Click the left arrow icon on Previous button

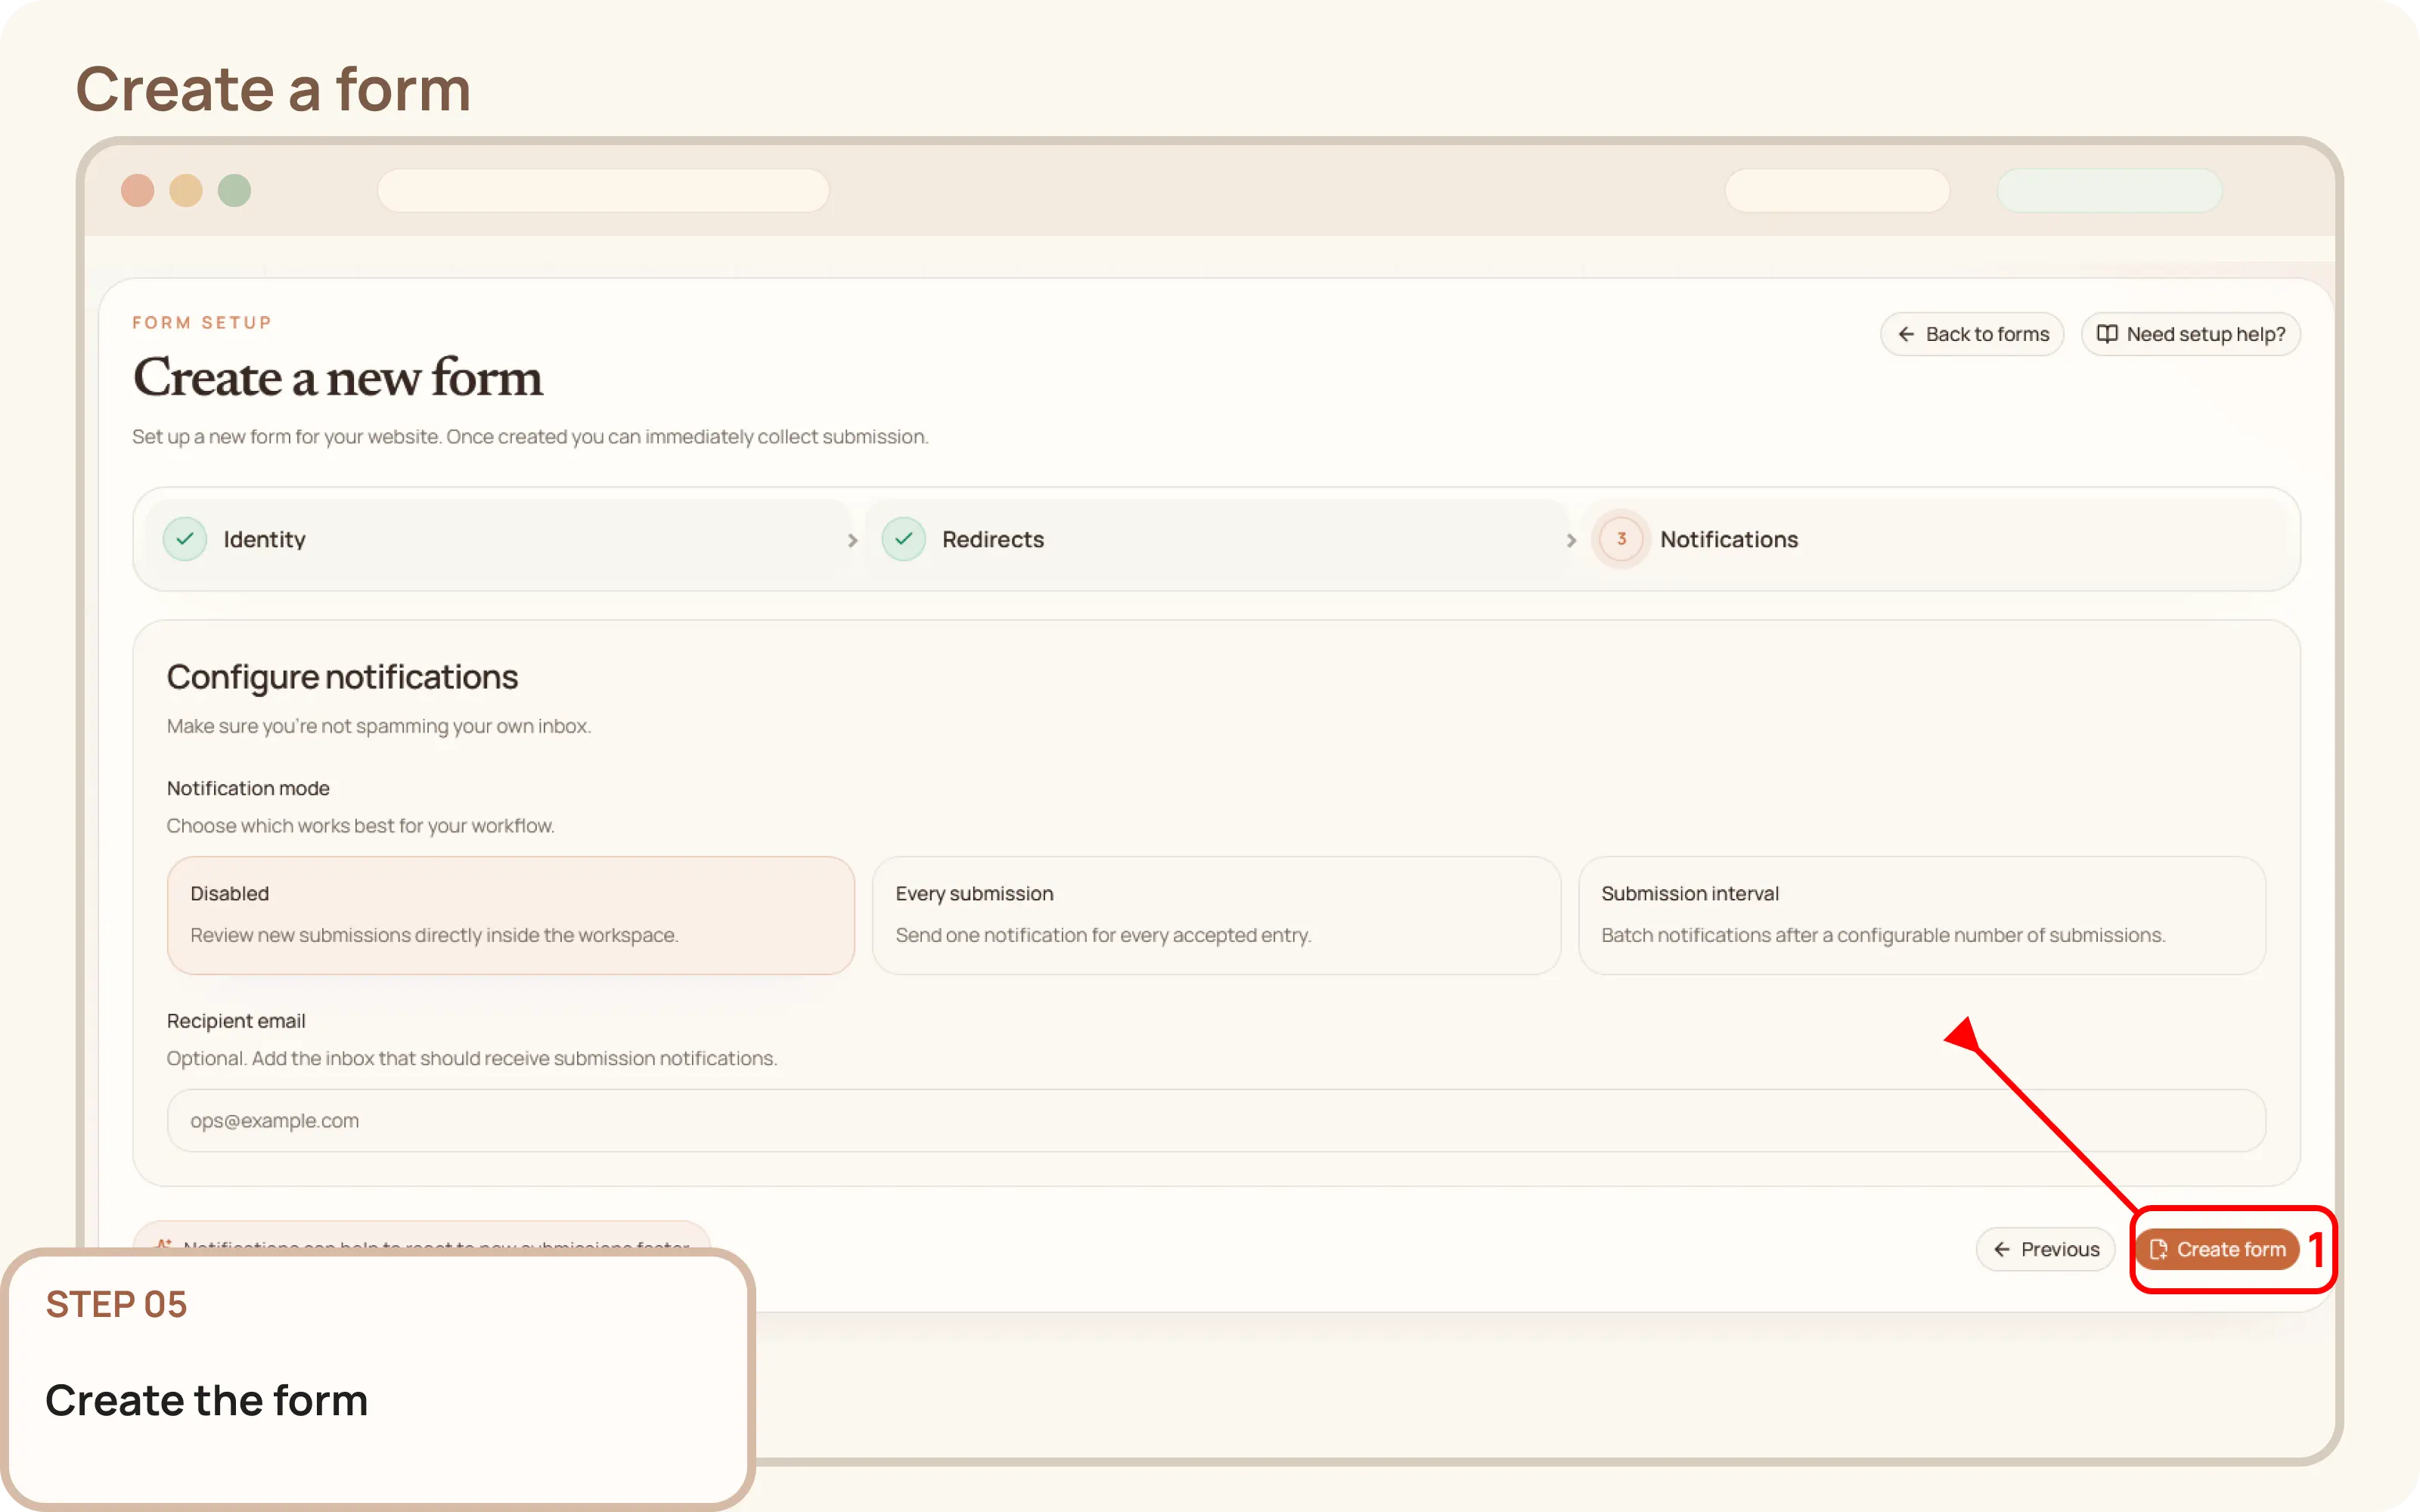click(x=2002, y=1249)
